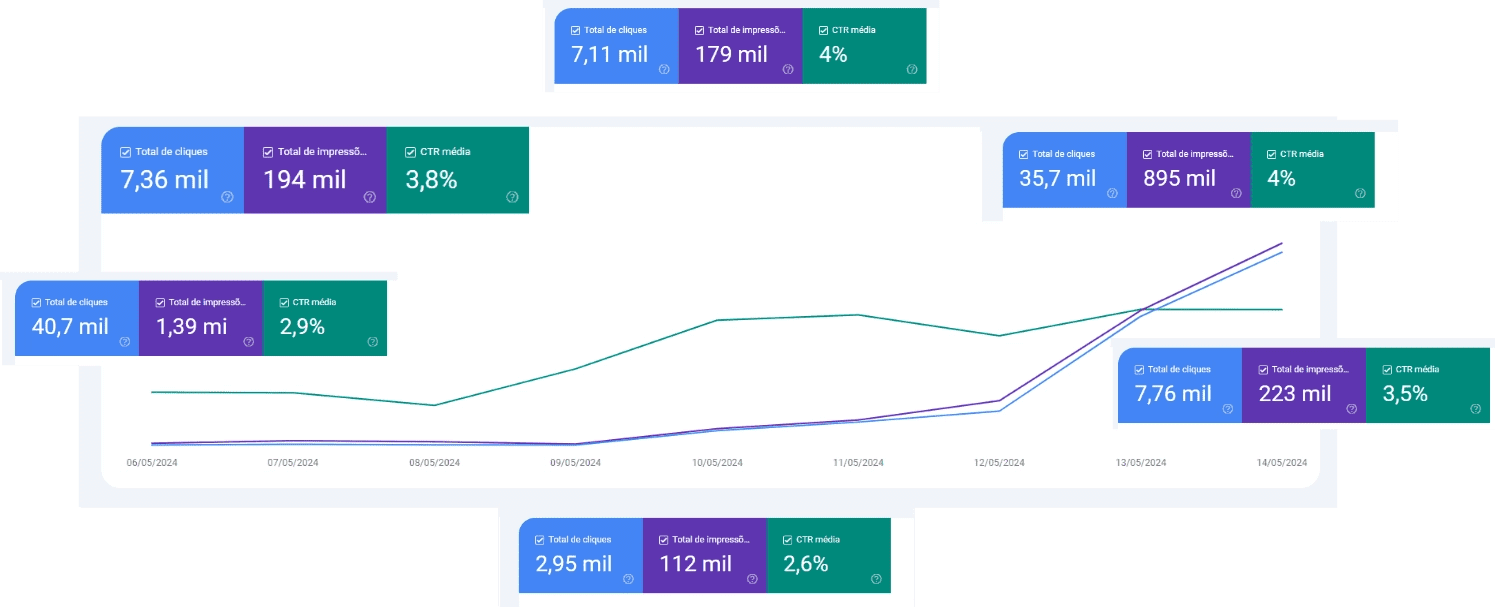Image resolution: width=1495 pixels, height=607 pixels.
Task: Select the 2,95 mil Total de cliques card
Action: 581,555
